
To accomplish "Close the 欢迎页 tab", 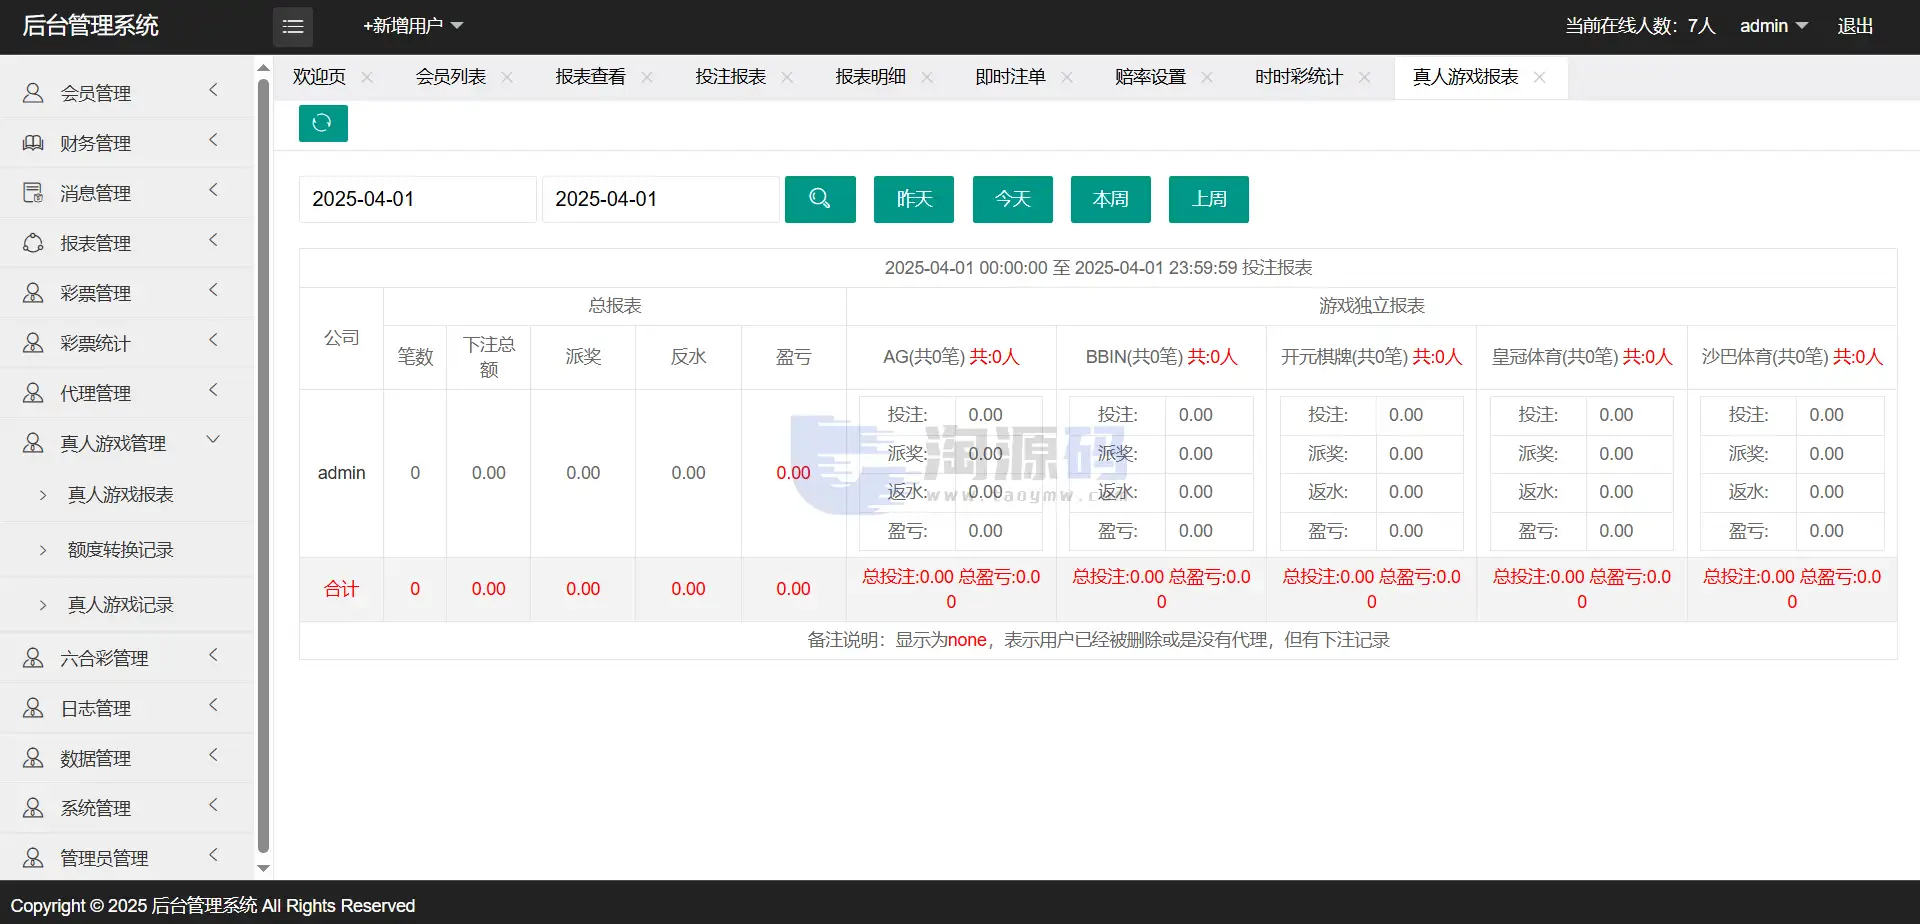I will click(367, 77).
